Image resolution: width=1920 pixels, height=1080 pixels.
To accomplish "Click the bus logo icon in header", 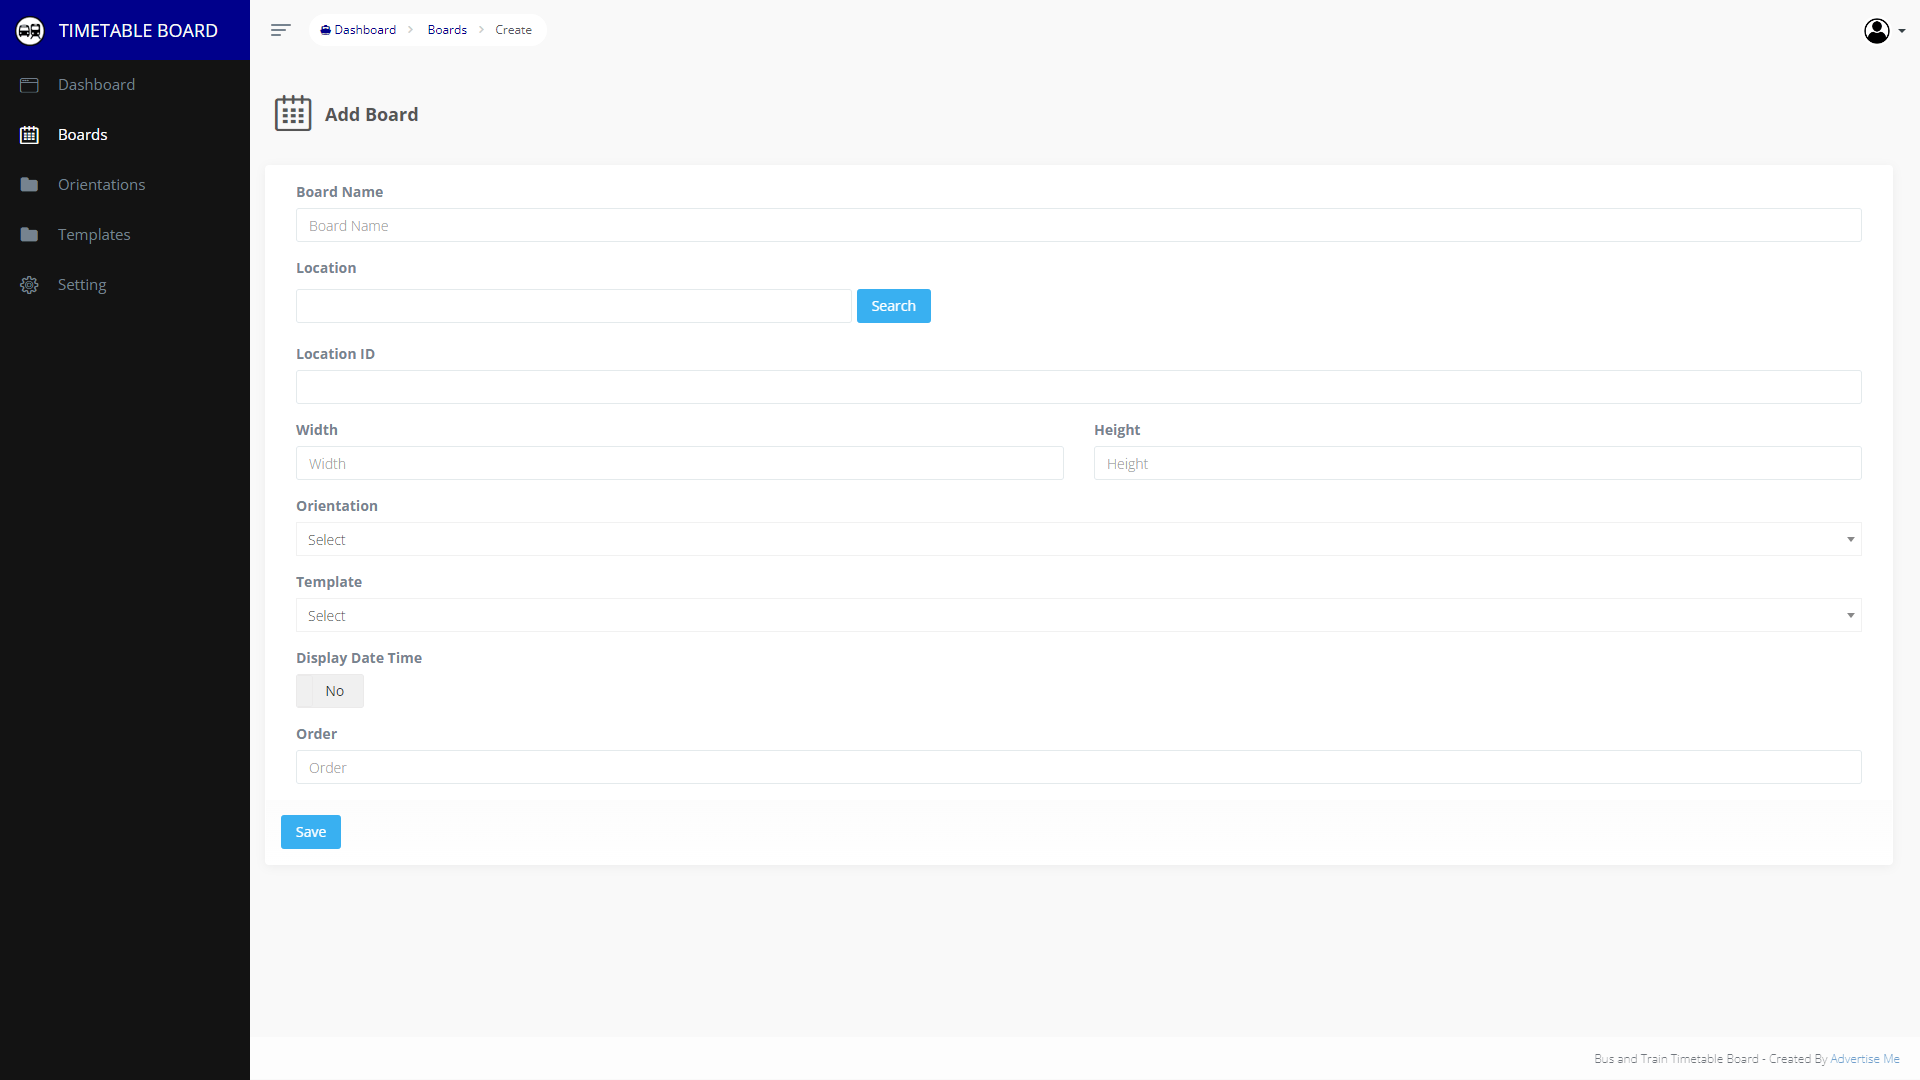I will (30, 31).
